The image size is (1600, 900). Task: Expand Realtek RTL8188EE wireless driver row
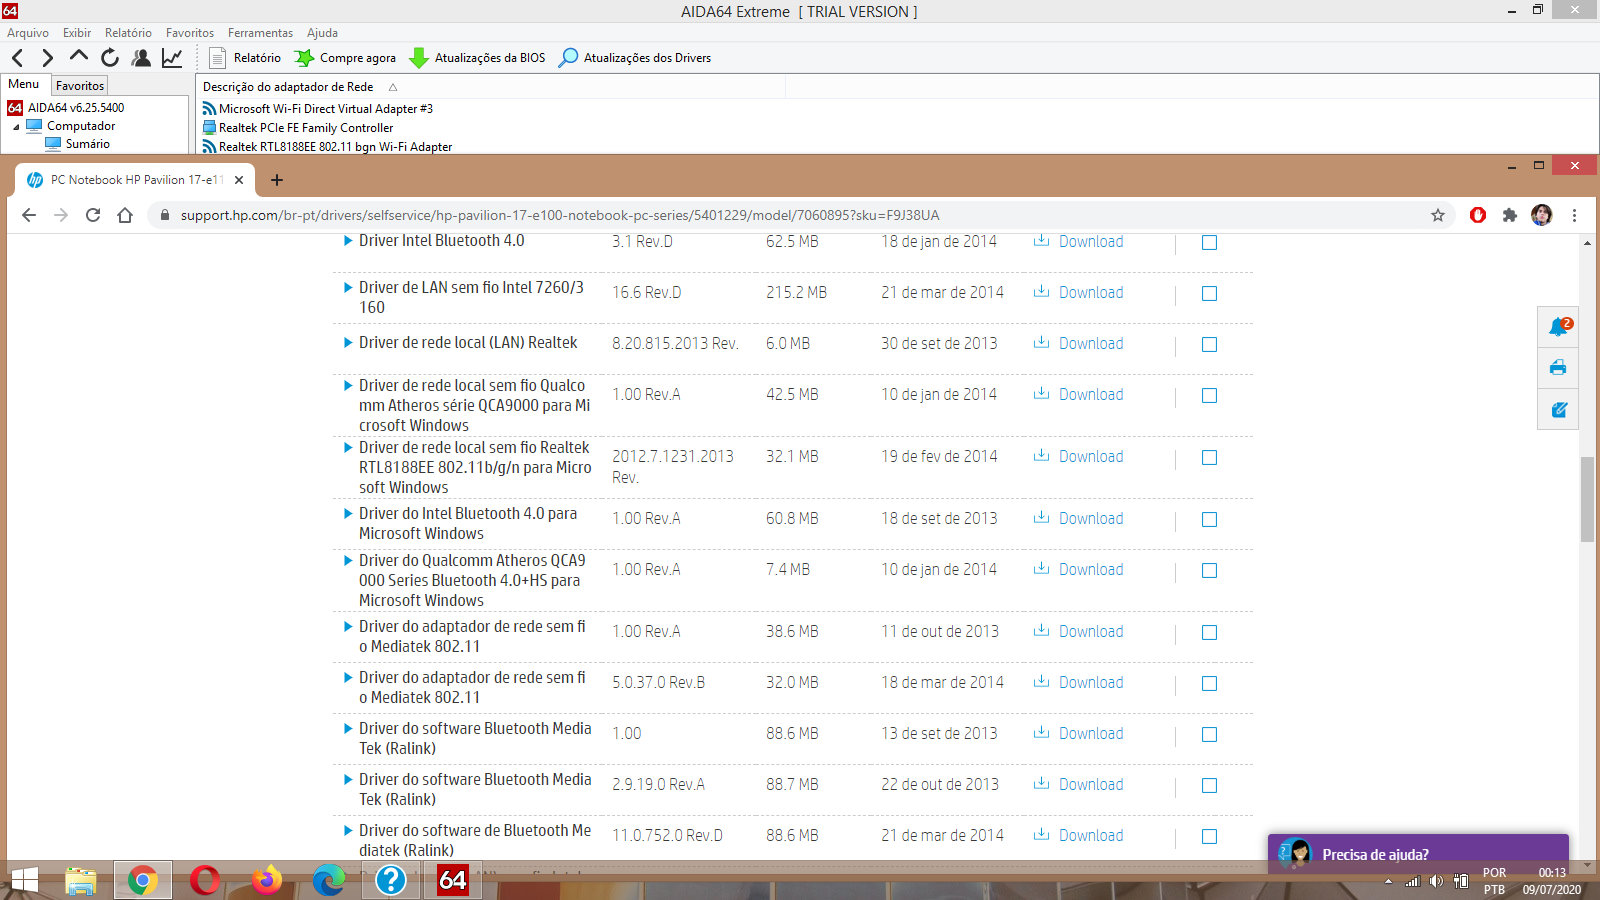click(x=348, y=448)
